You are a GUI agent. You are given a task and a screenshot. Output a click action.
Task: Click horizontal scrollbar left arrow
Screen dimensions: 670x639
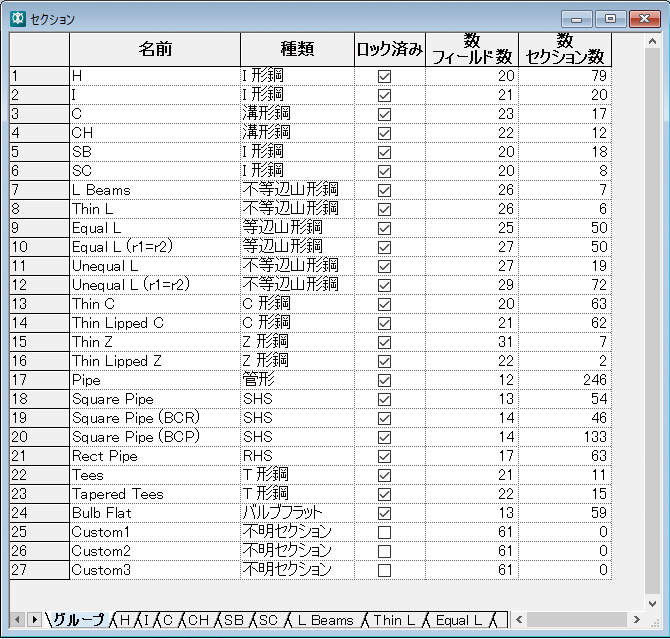click(x=519, y=619)
